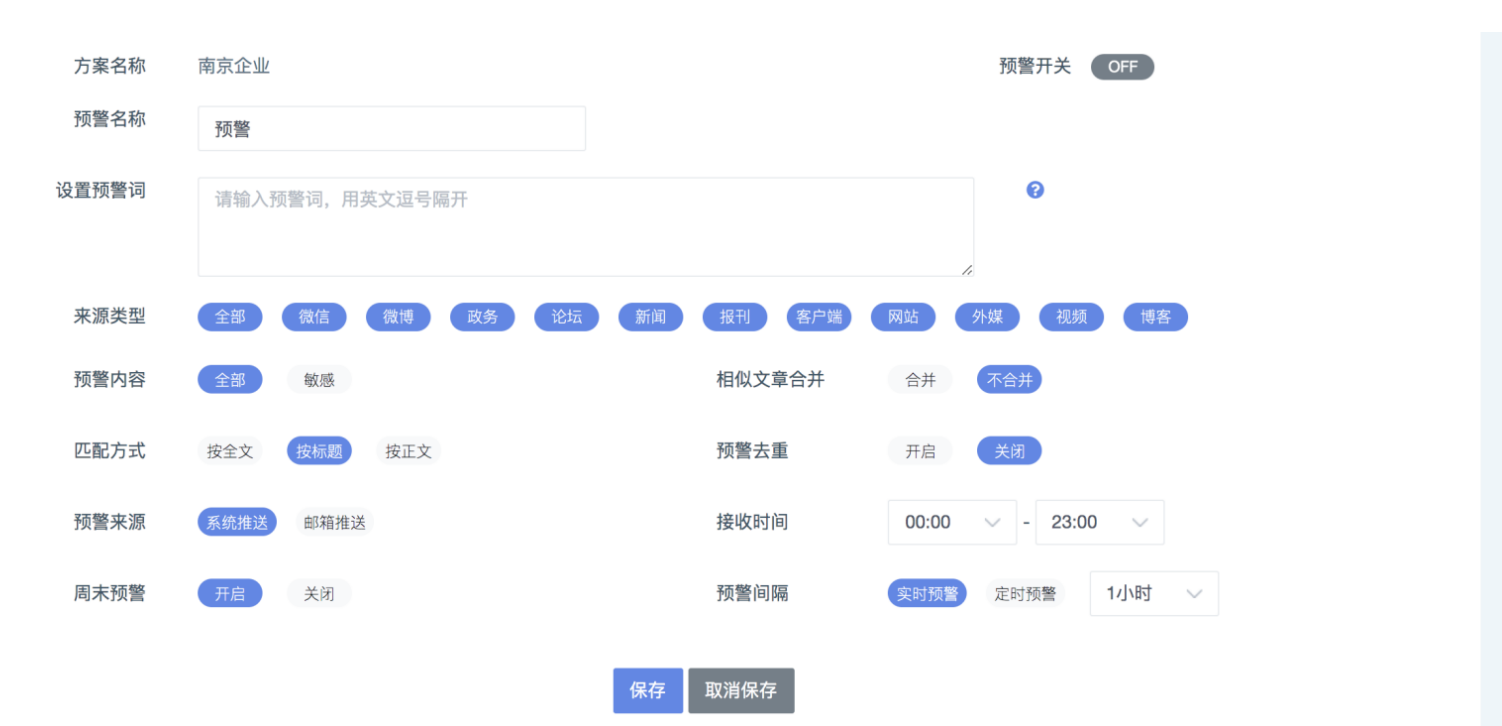1502x726 pixels.
Task: Click the 预警名称 input field
Action: 391,129
